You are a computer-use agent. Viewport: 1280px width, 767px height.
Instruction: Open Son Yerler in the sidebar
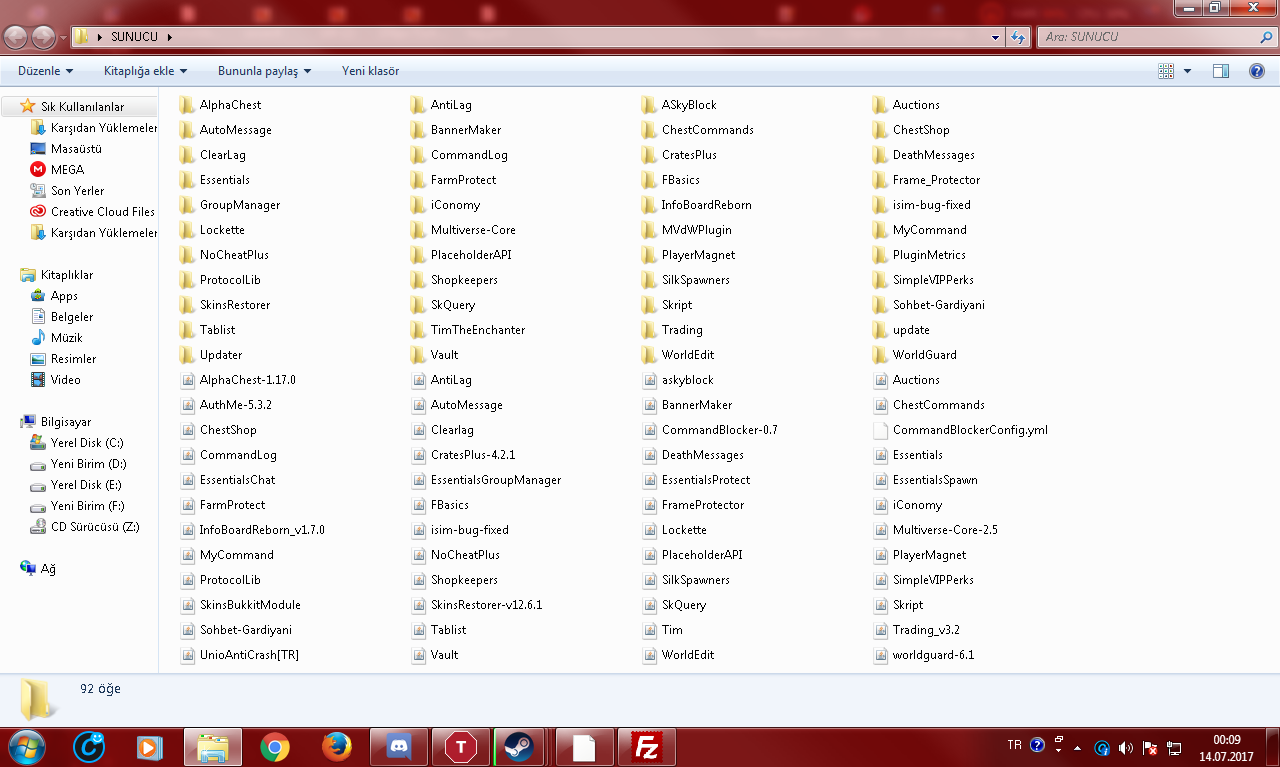pyautogui.click(x=77, y=191)
